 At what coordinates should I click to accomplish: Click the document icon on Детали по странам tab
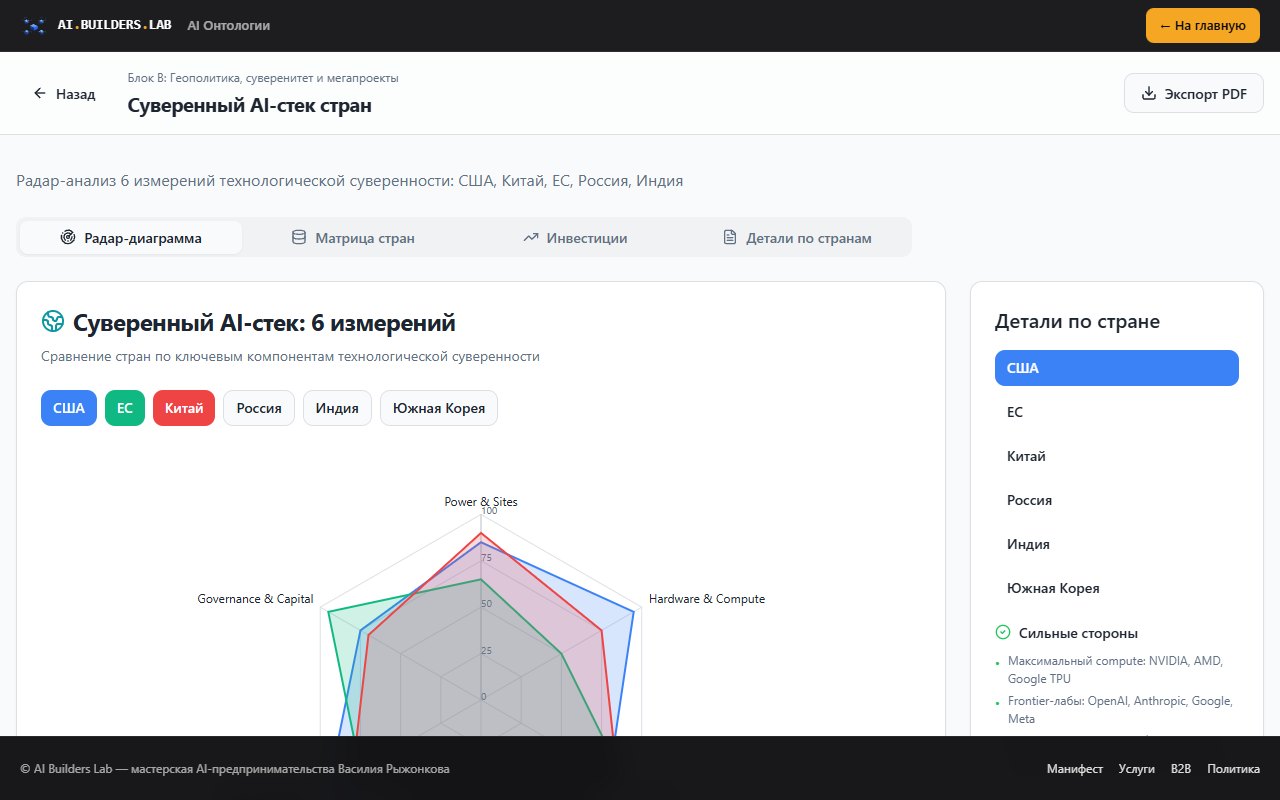(x=730, y=238)
